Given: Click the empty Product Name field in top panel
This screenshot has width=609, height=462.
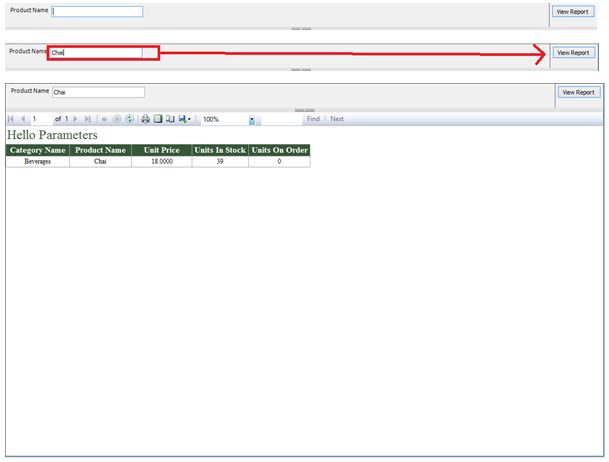Looking at the screenshot, I should point(97,11).
